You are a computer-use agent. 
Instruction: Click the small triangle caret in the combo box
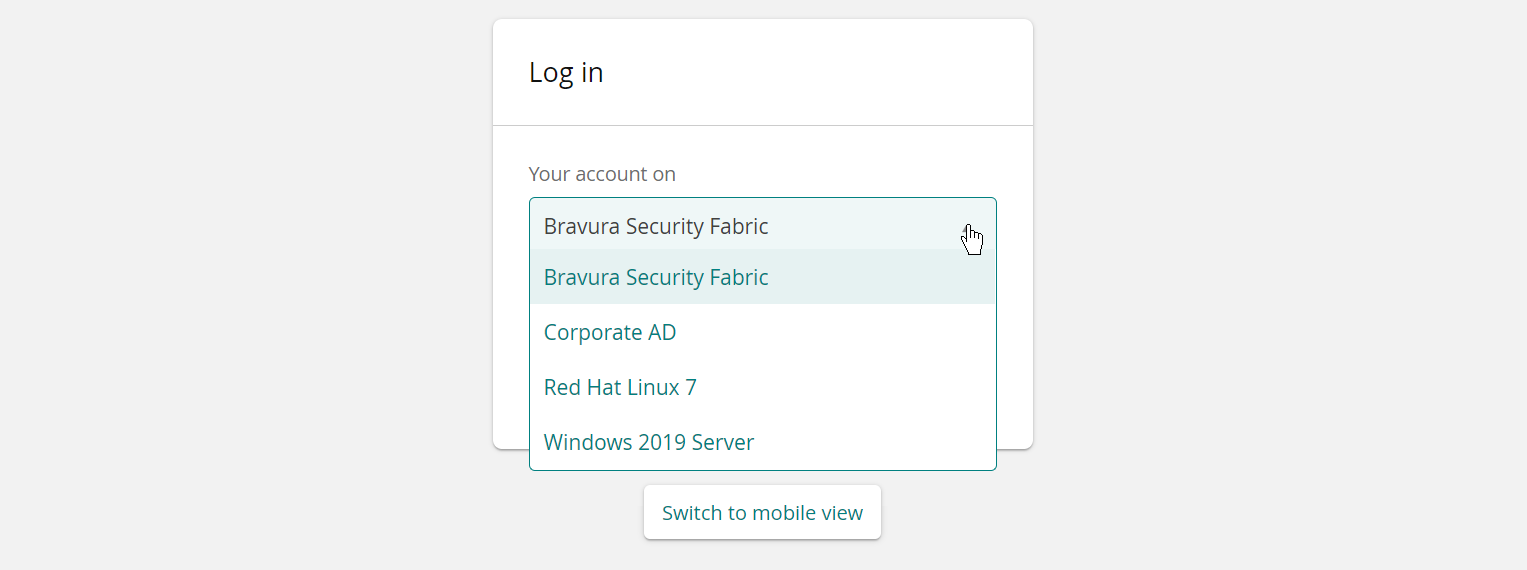[x=966, y=228]
